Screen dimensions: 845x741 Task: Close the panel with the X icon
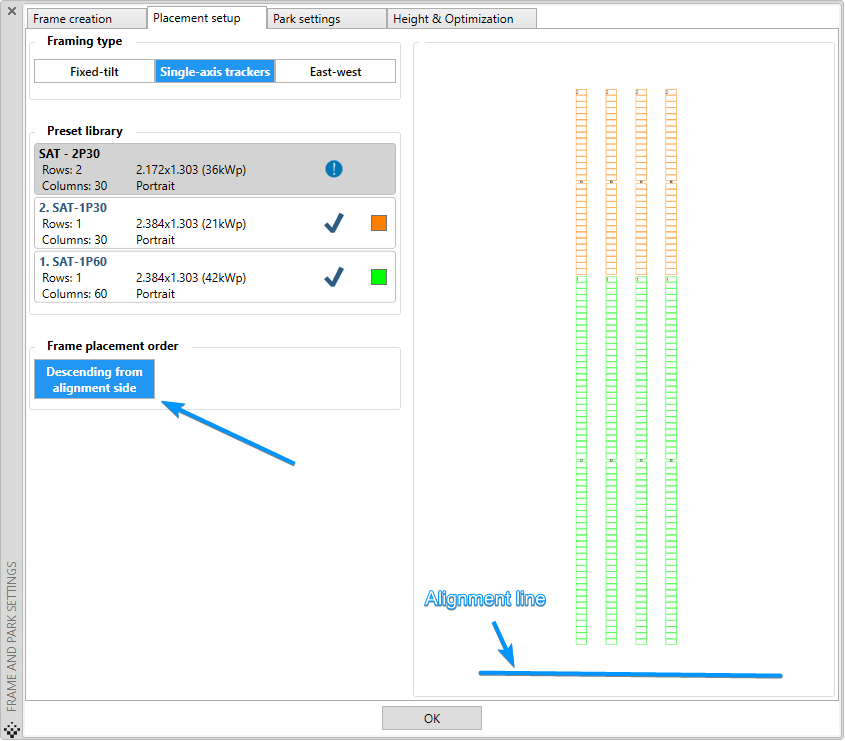pos(12,11)
